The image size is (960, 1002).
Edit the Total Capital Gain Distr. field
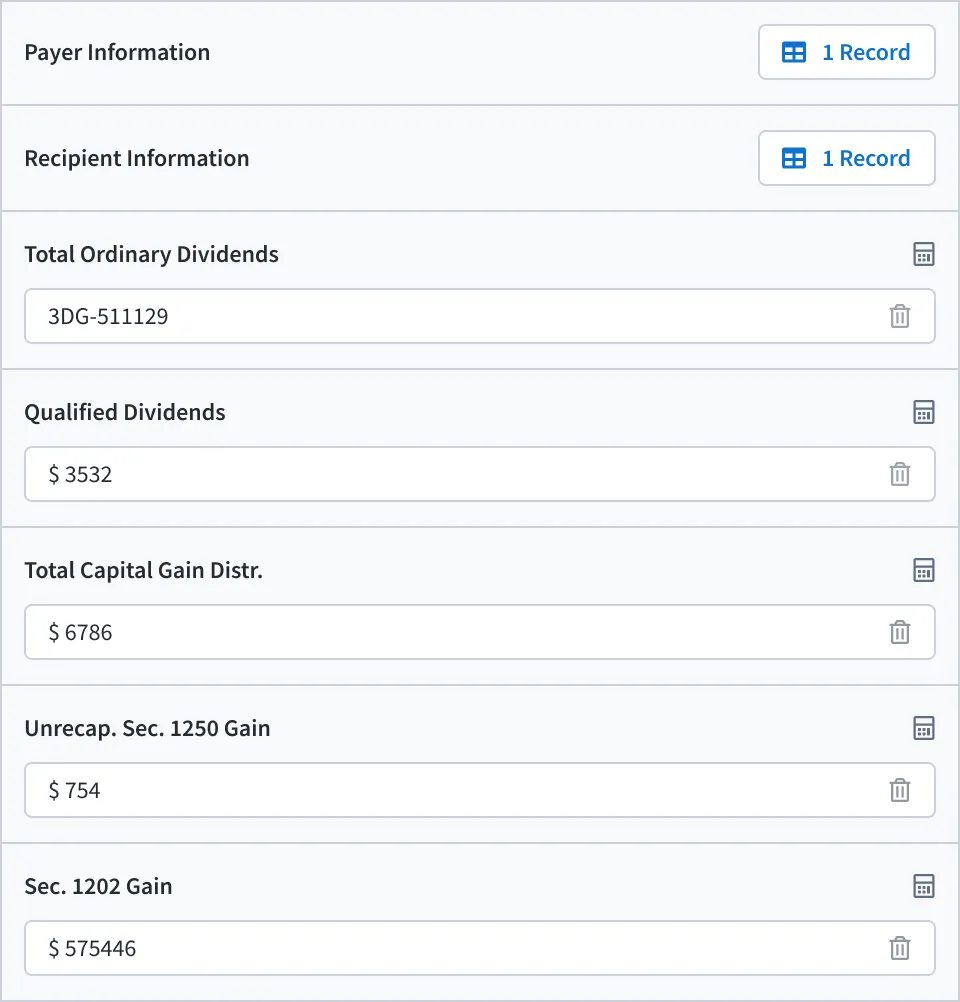click(x=480, y=632)
